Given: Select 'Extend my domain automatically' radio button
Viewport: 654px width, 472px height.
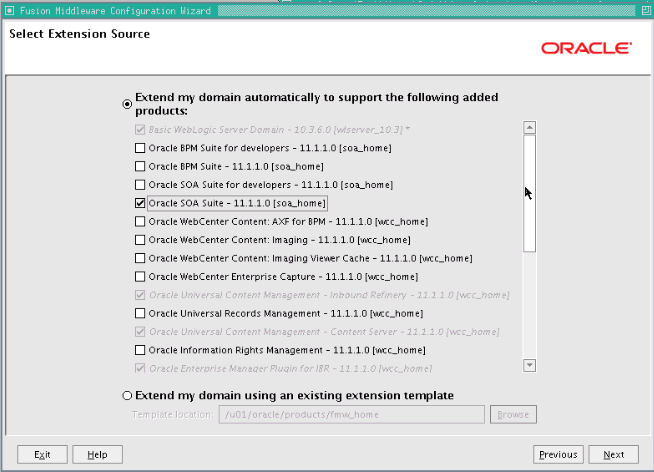Looking at the screenshot, I should (127, 104).
